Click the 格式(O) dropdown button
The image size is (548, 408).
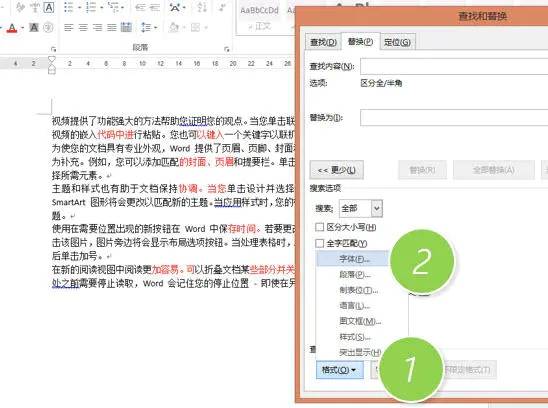coord(340,370)
